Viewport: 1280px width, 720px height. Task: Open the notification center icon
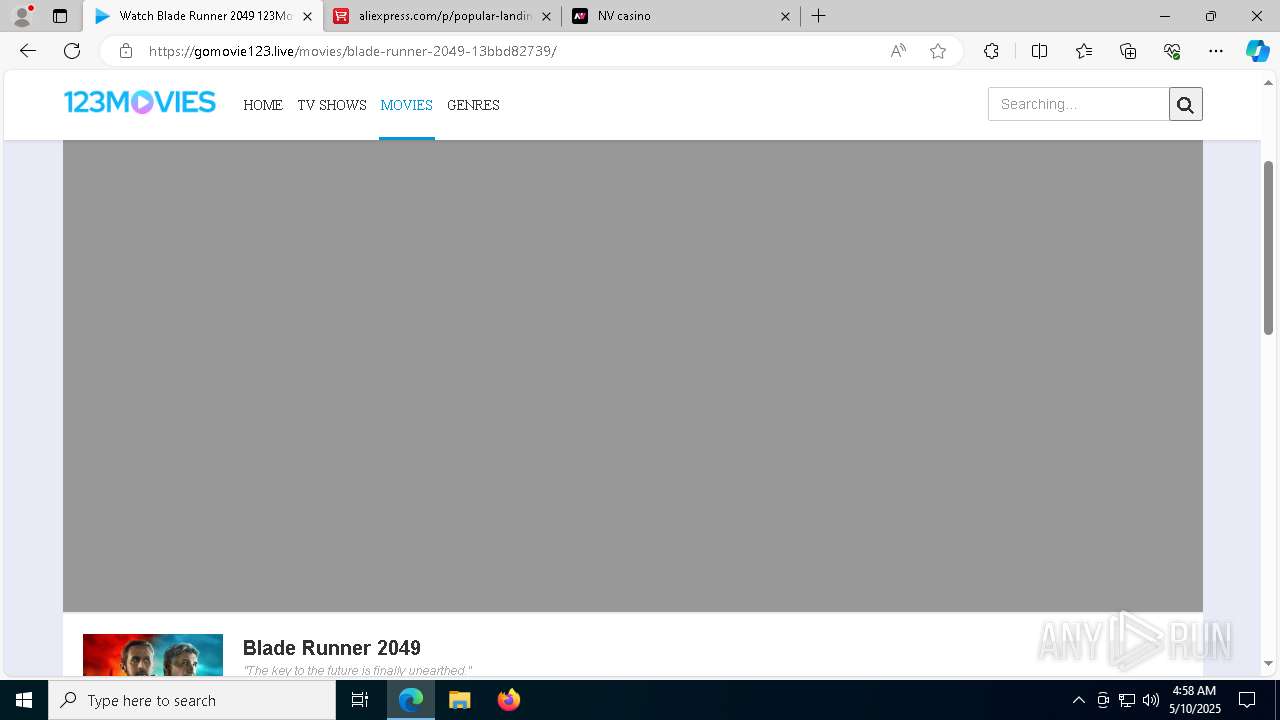click(1247, 700)
